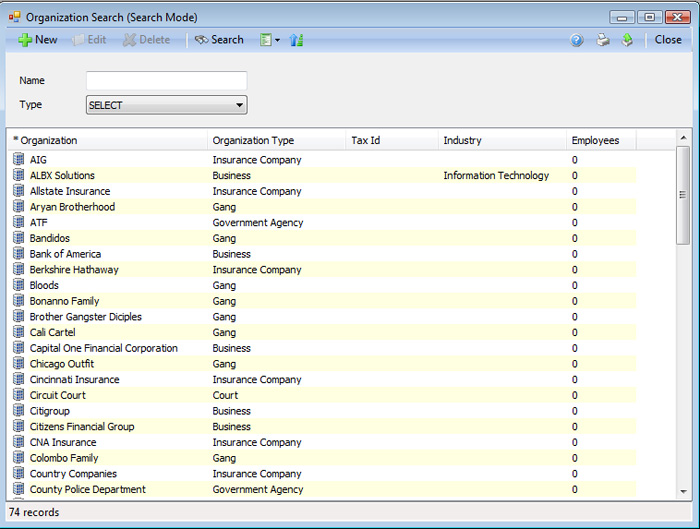
Task: Click the building icon for Cali Cartel
Action: (x=18, y=332)
